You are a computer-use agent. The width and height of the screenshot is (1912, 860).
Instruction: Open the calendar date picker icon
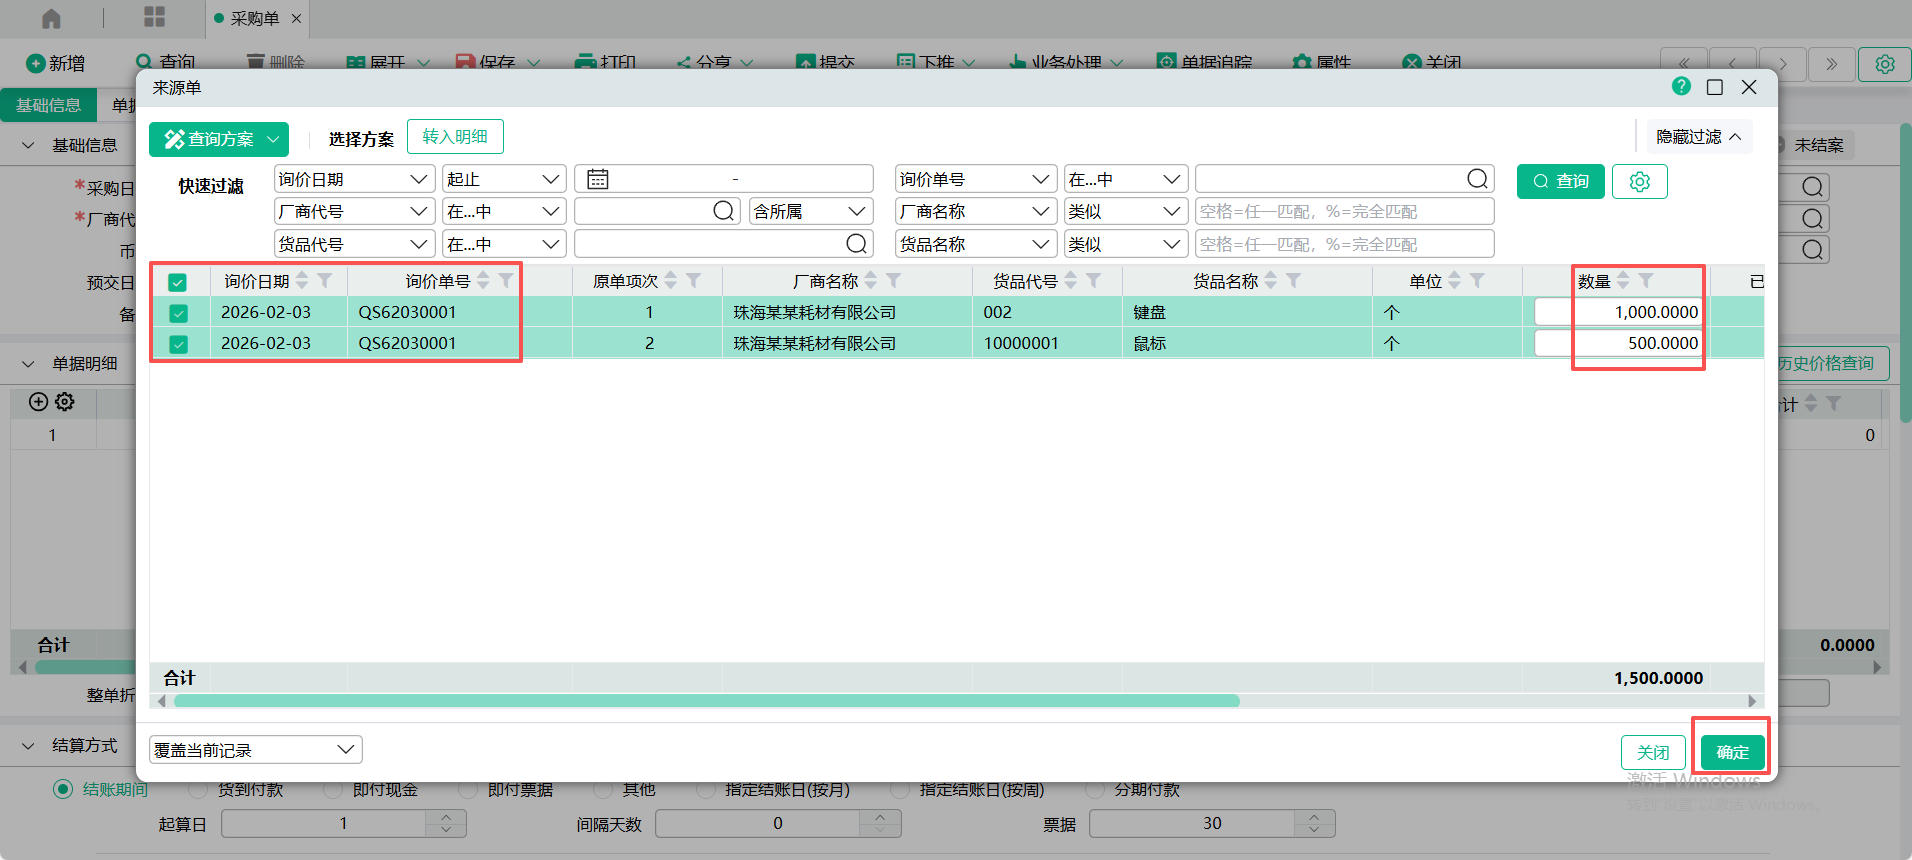597,179
